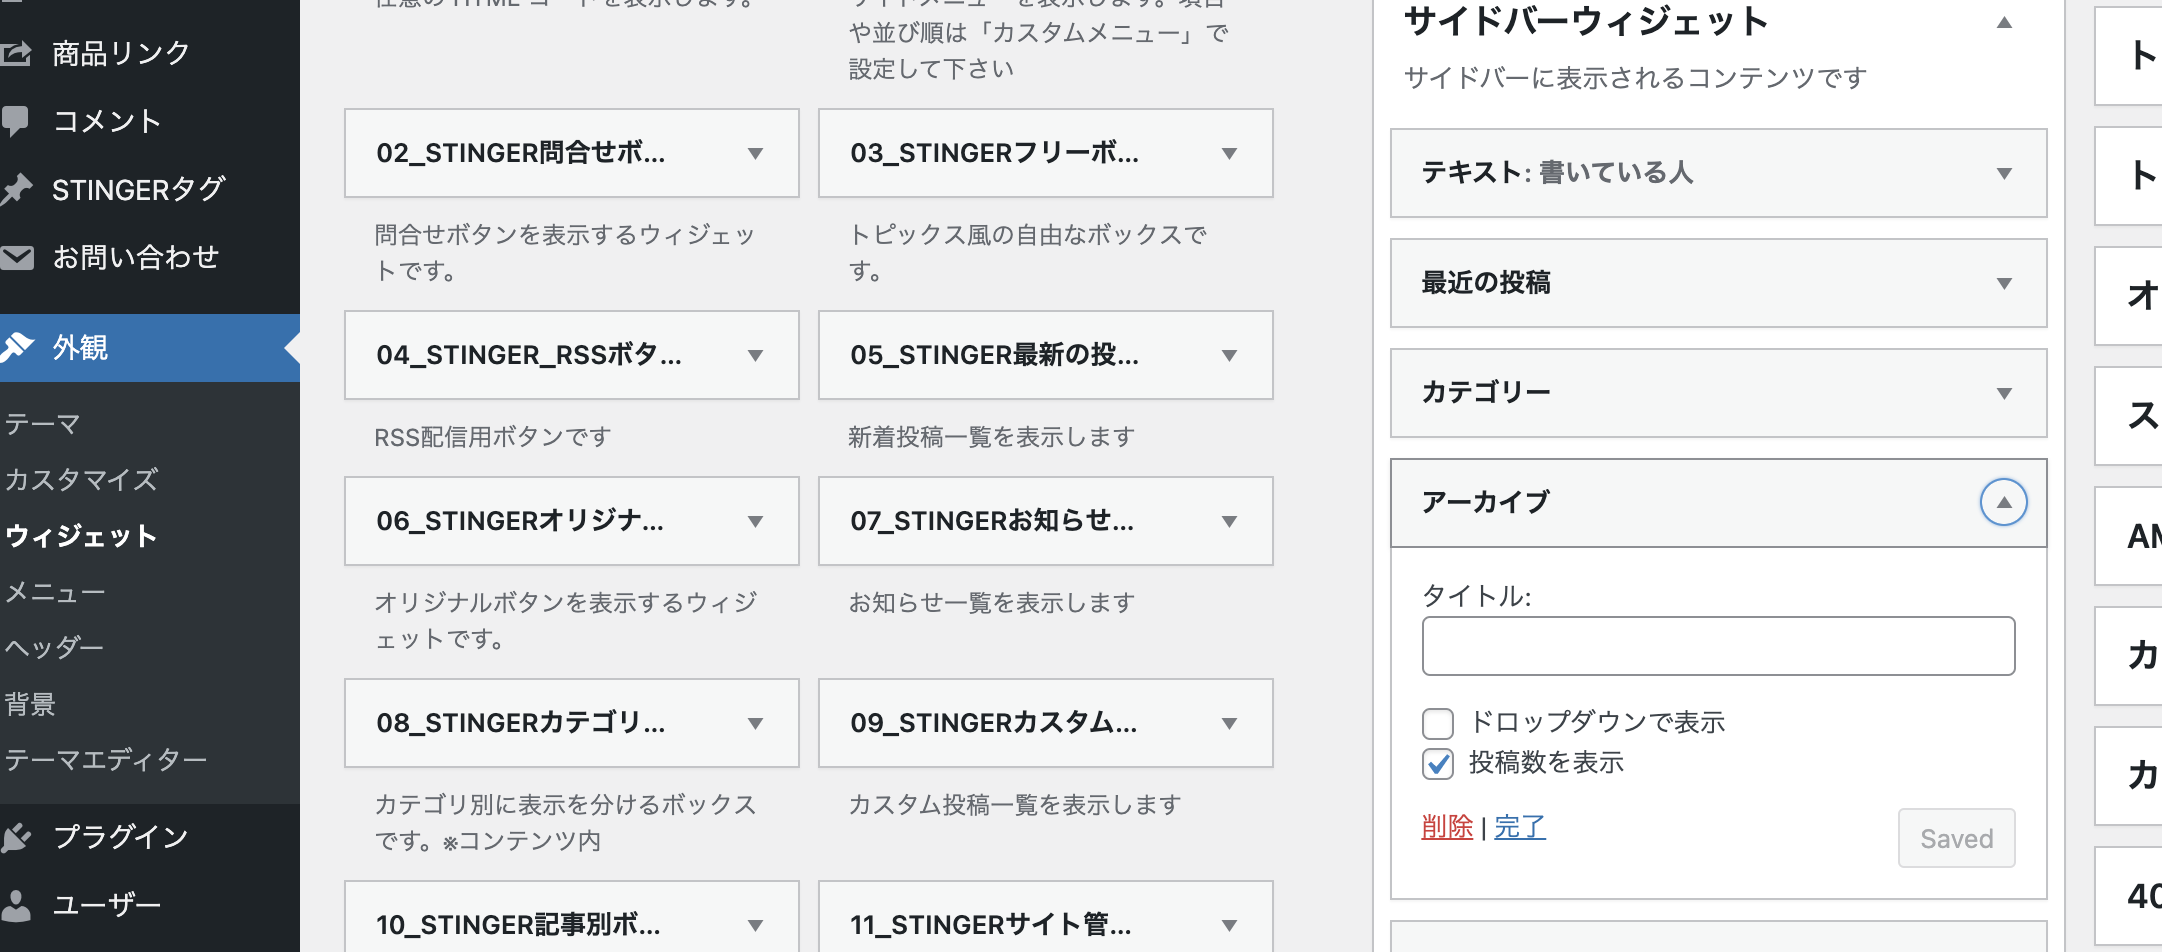
Task: Click the STINGERタグ pin icon
Action: point(16,189)
